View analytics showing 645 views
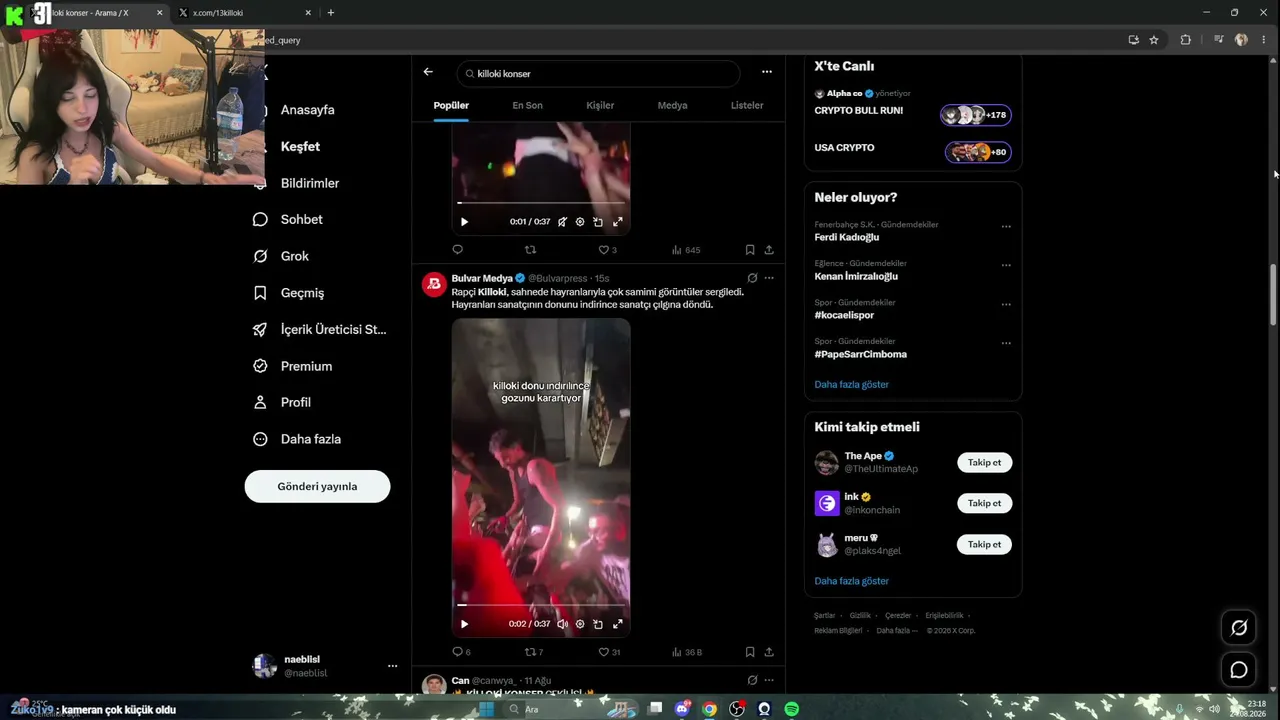Screen dimensions: 1280x720 tap(686, 250)
